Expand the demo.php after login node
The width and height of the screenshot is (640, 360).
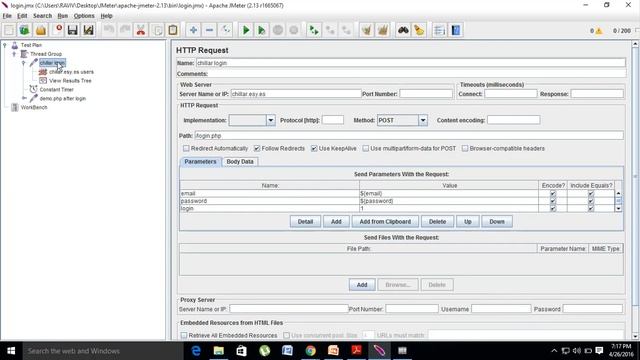click(x=24, y=98)
